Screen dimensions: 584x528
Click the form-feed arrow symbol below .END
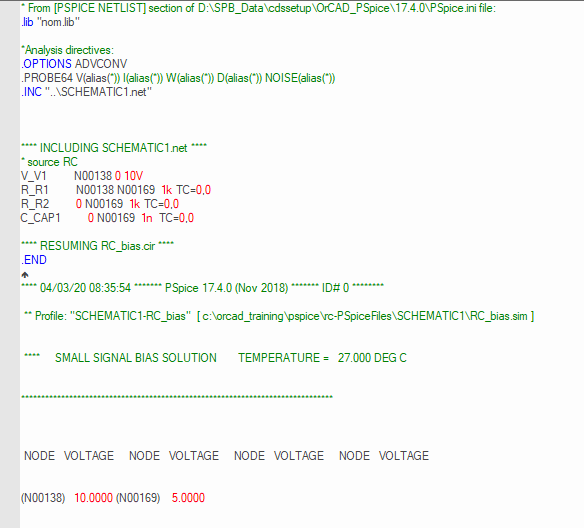point(25,275)
